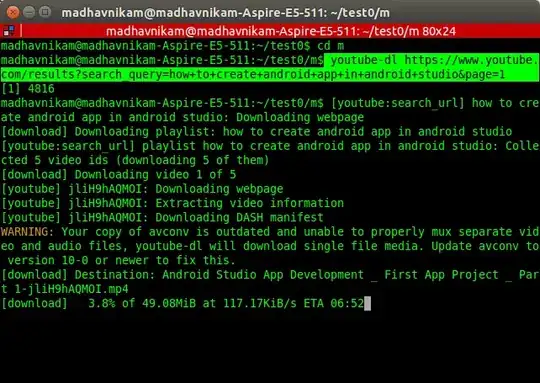Click 'eo and audio files' warning line
This screenshot has height=383, width=540.
tap(270, 246)
